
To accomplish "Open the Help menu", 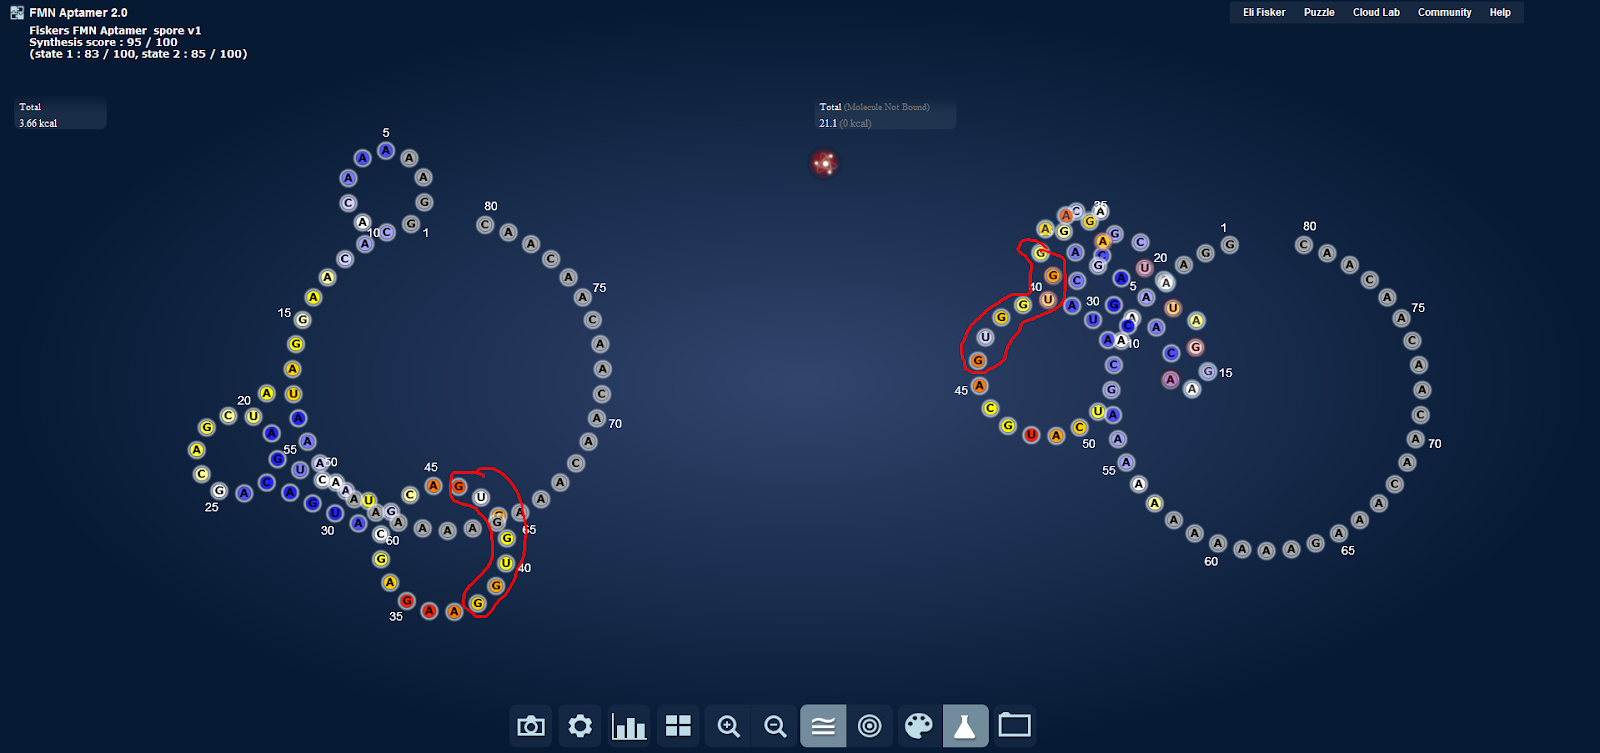I will click(x=1500, y=12).
